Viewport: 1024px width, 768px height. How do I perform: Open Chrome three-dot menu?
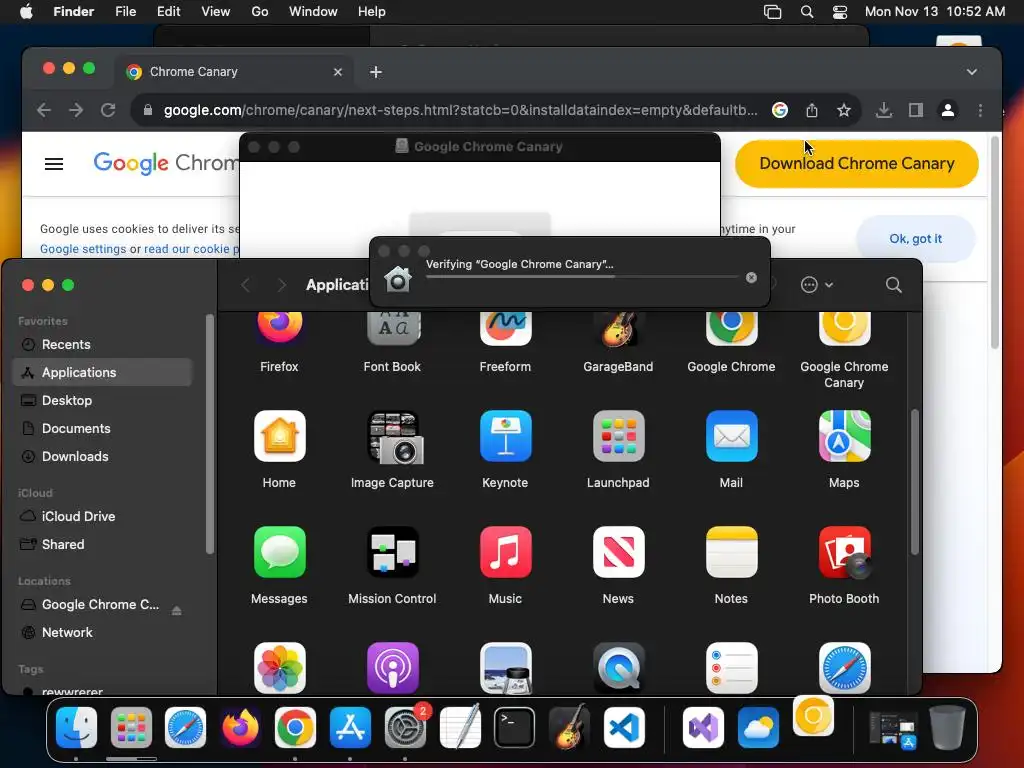coord(980,110)
